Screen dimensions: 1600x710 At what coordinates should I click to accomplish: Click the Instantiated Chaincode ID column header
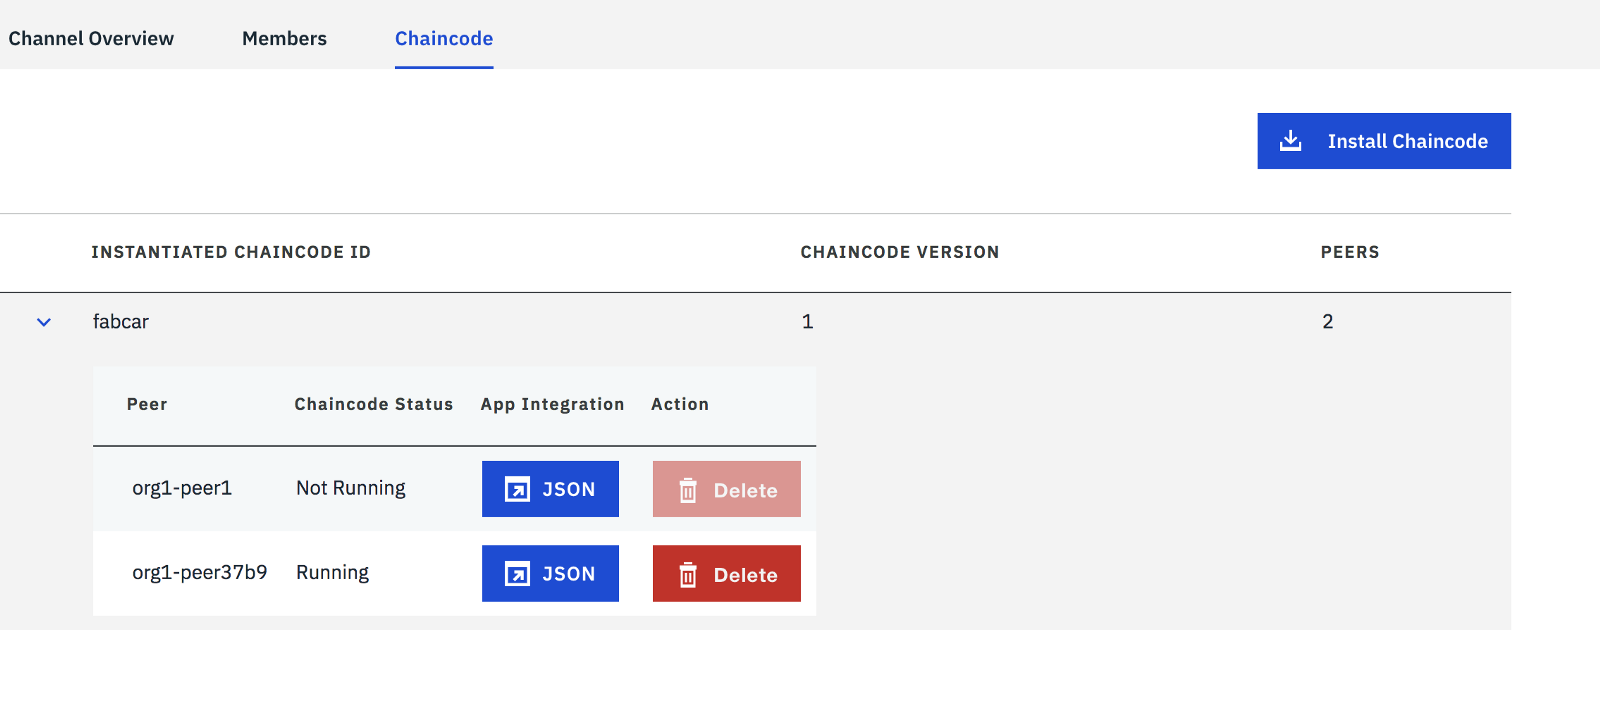[x=231, y=252]
